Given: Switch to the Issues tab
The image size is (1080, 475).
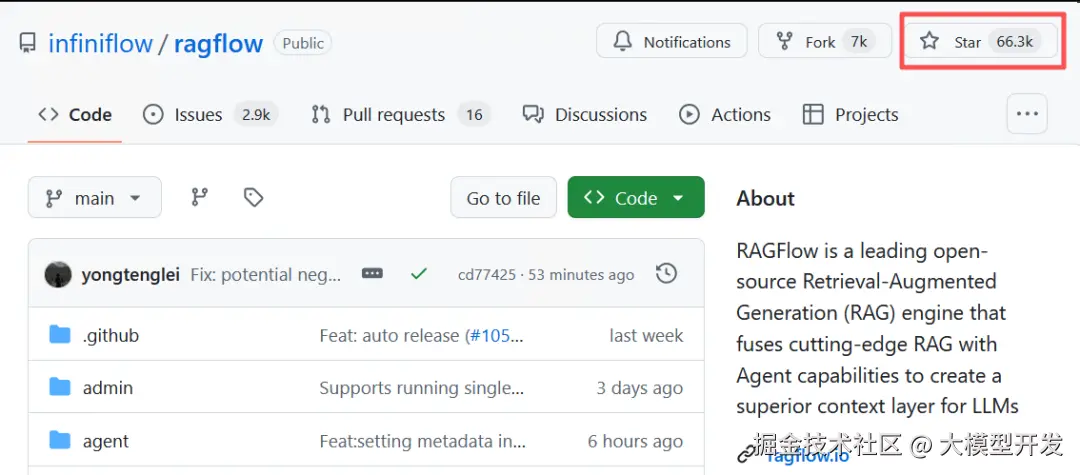Looking at the screenshot, I should (x=198, y=115).
